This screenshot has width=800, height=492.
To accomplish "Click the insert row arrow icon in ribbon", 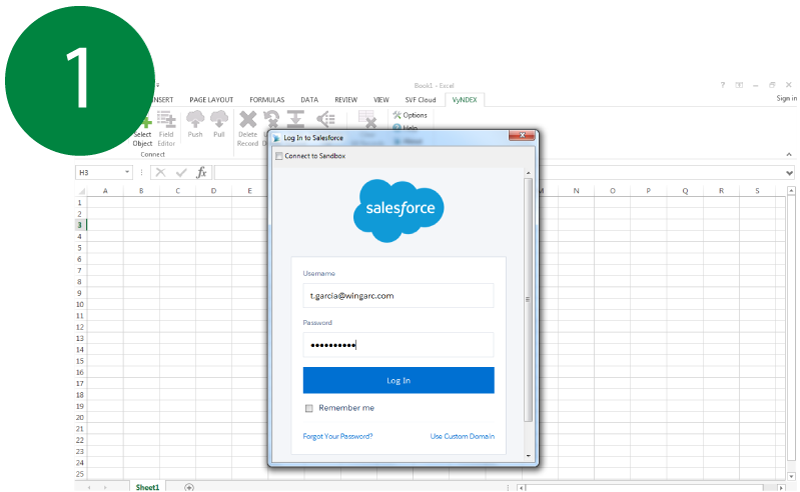I will point(295,119).
